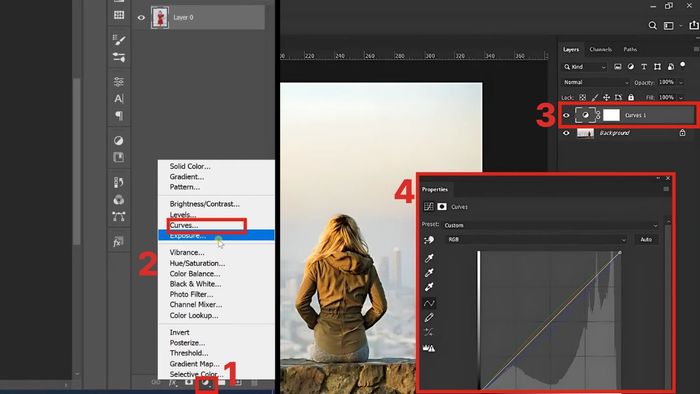700x394 pixels.
Task: Open the Paragraph panel icon
Action: pyautogui.click(x=119, y=116)
